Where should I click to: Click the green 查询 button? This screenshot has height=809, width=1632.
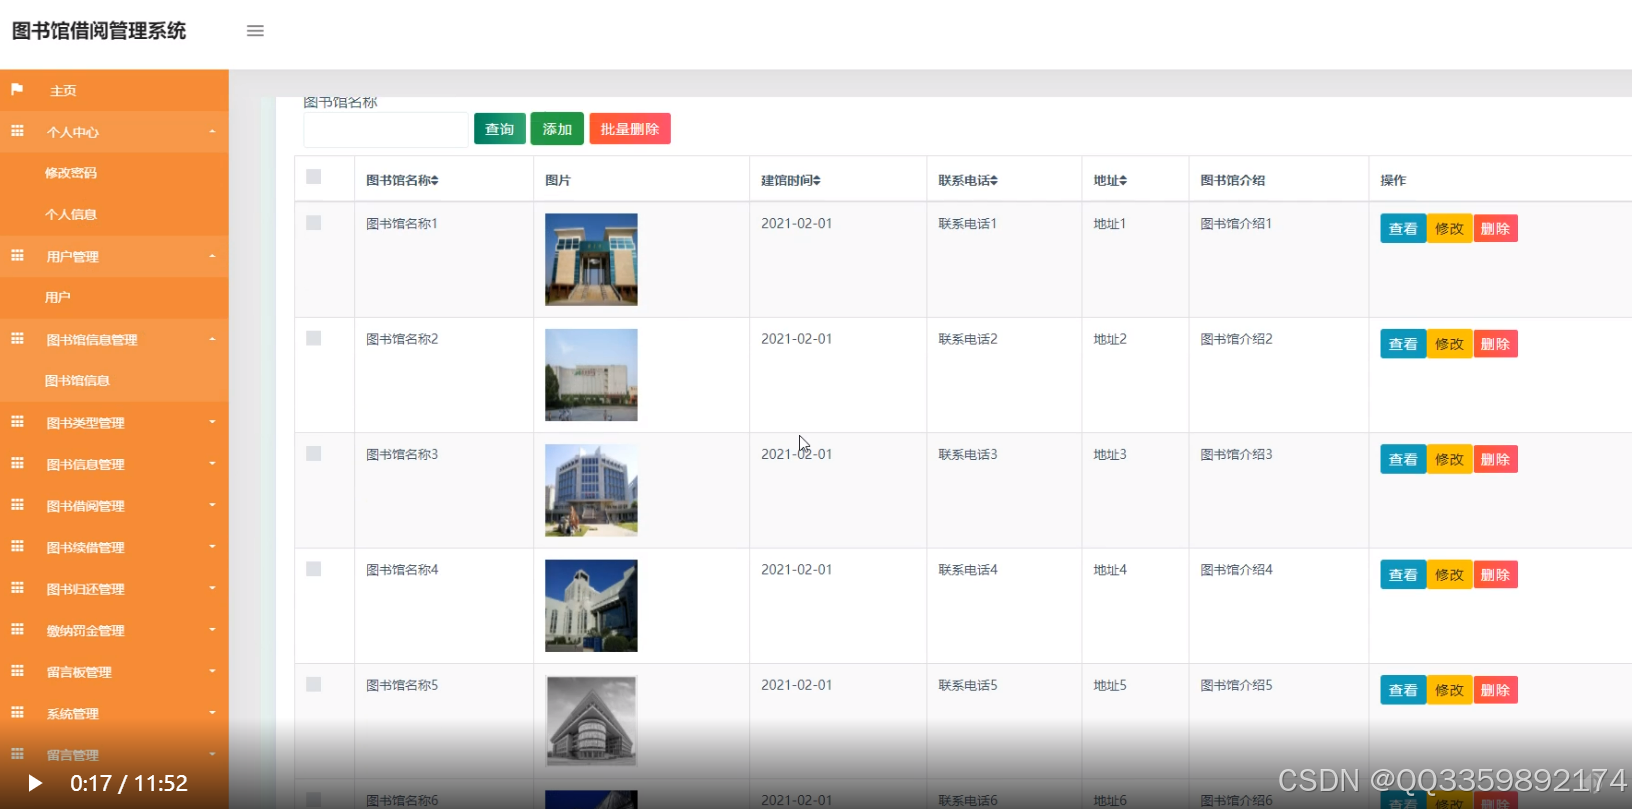500,129
